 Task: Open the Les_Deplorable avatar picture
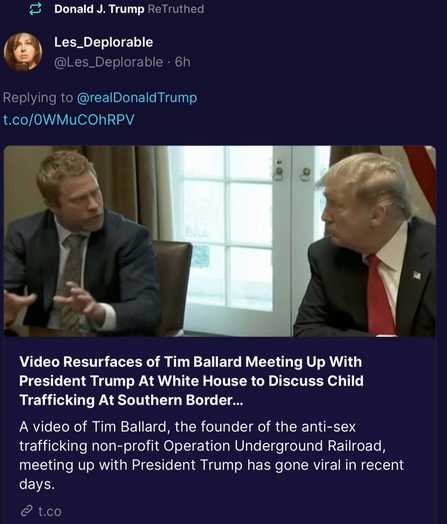point(23,52)
